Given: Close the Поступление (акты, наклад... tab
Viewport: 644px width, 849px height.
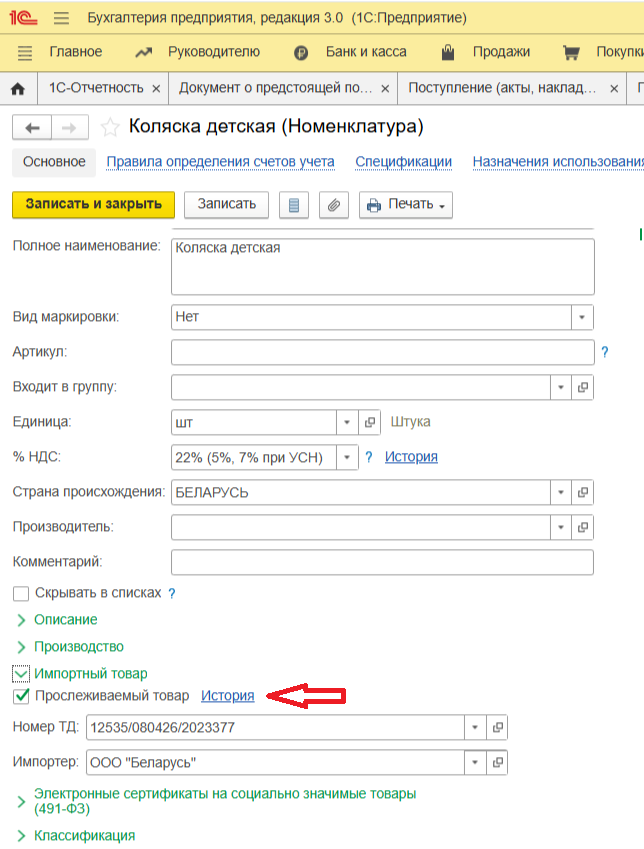Looking at the screenshot, I should pyautogui.click(x=614, y=89).
